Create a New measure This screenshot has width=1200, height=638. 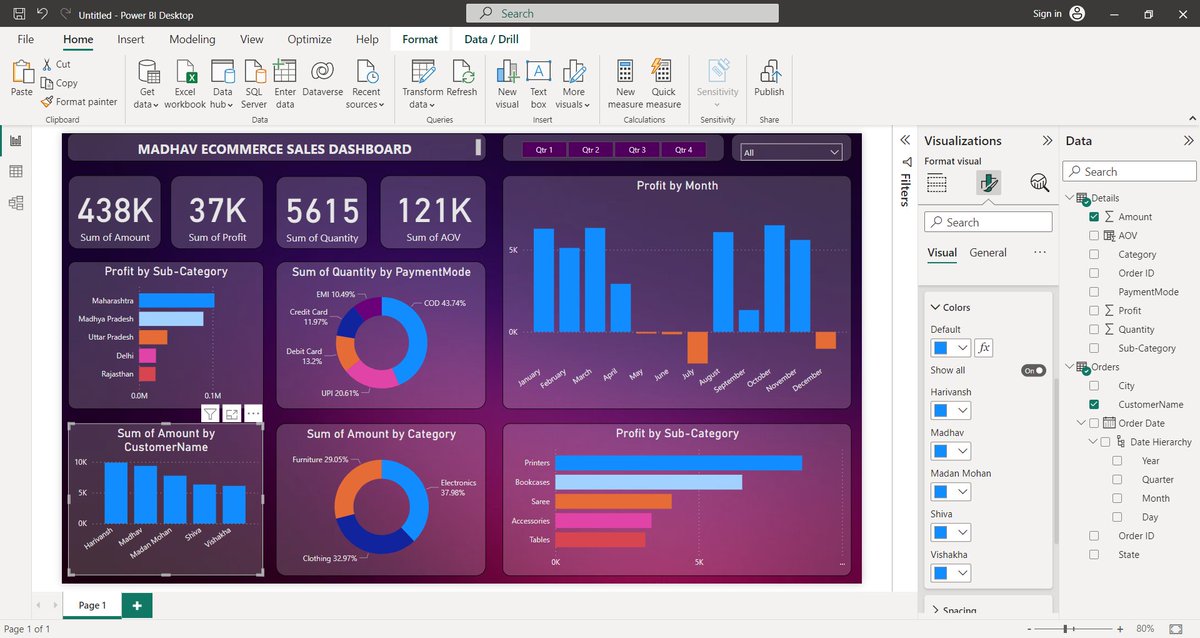625,84
